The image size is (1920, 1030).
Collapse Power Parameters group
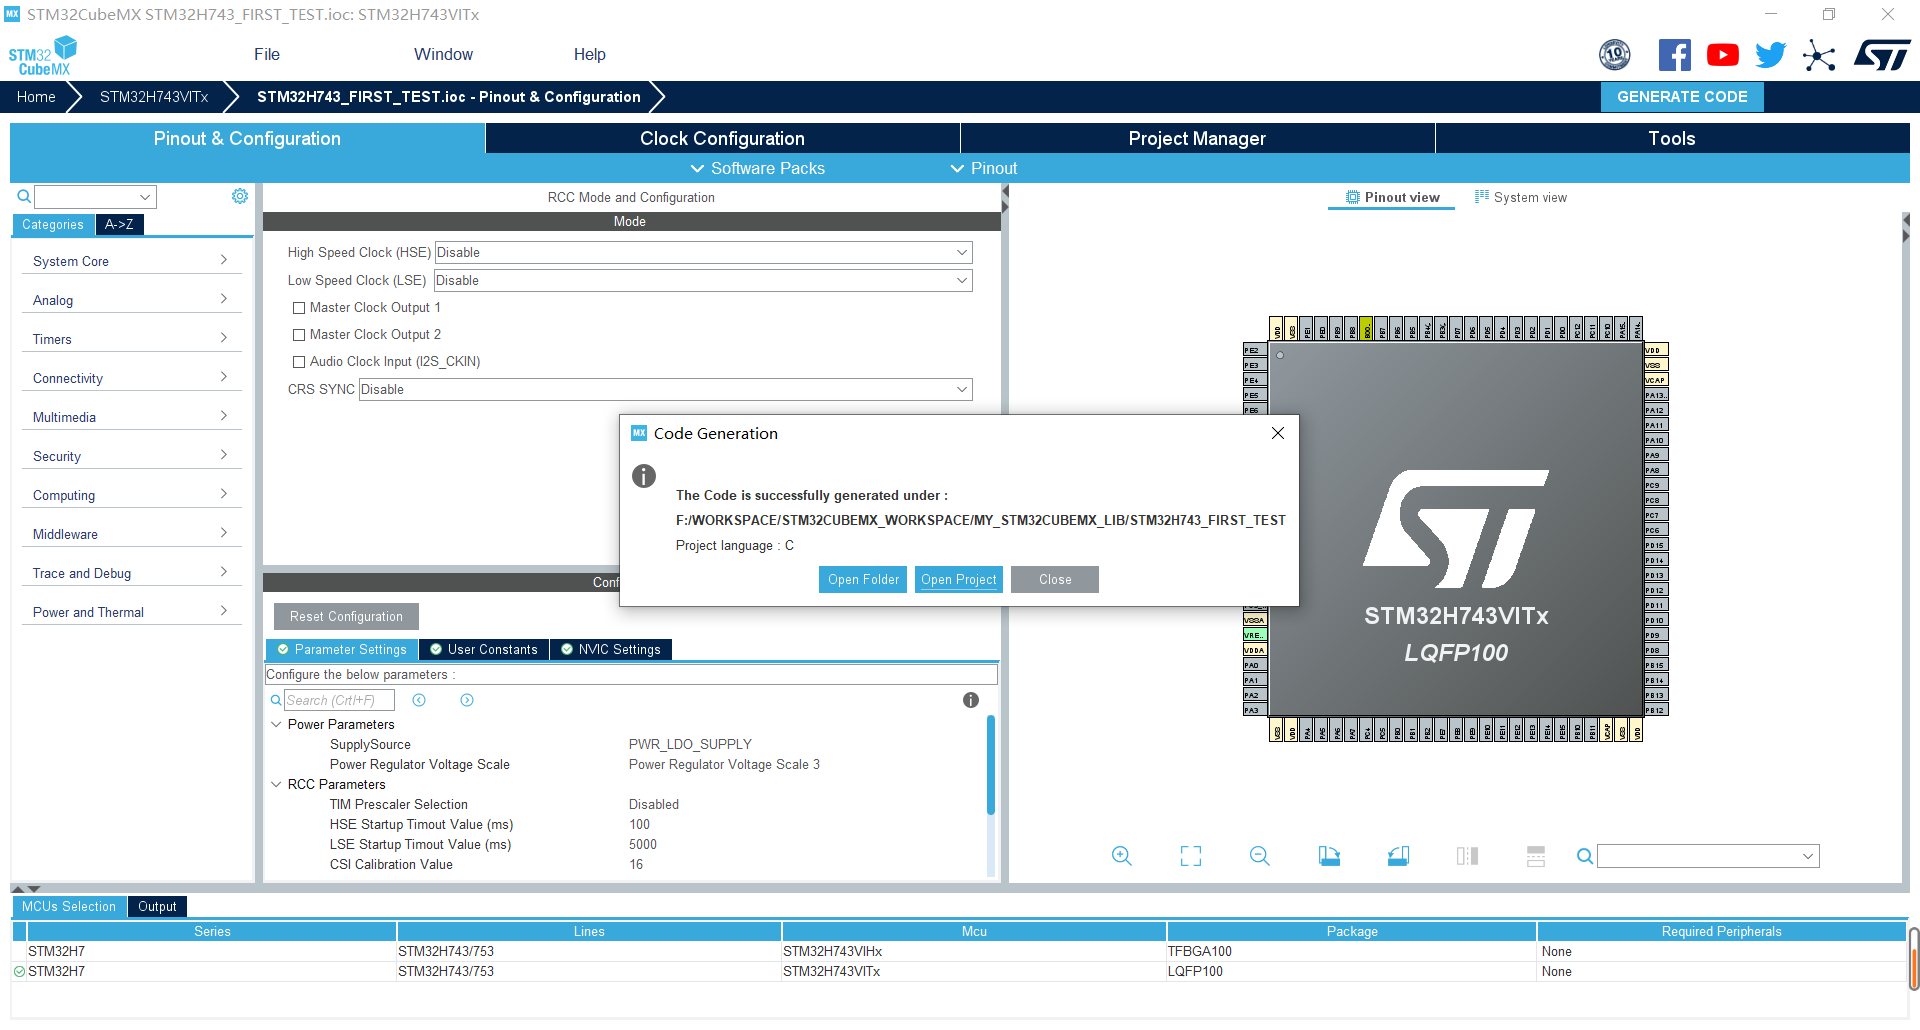tap(276, 724)
